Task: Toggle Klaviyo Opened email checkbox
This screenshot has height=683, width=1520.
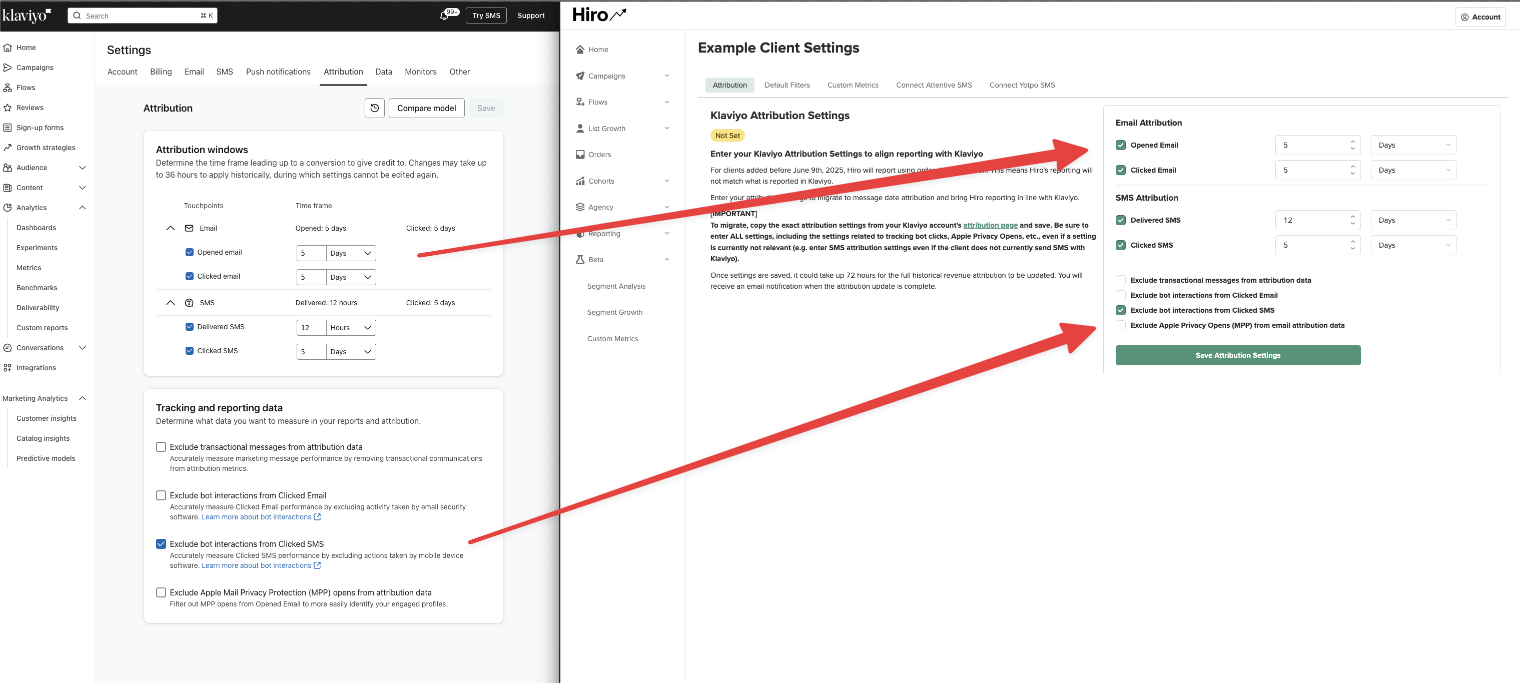Action: pyautogui.click(x=190, y=252)
